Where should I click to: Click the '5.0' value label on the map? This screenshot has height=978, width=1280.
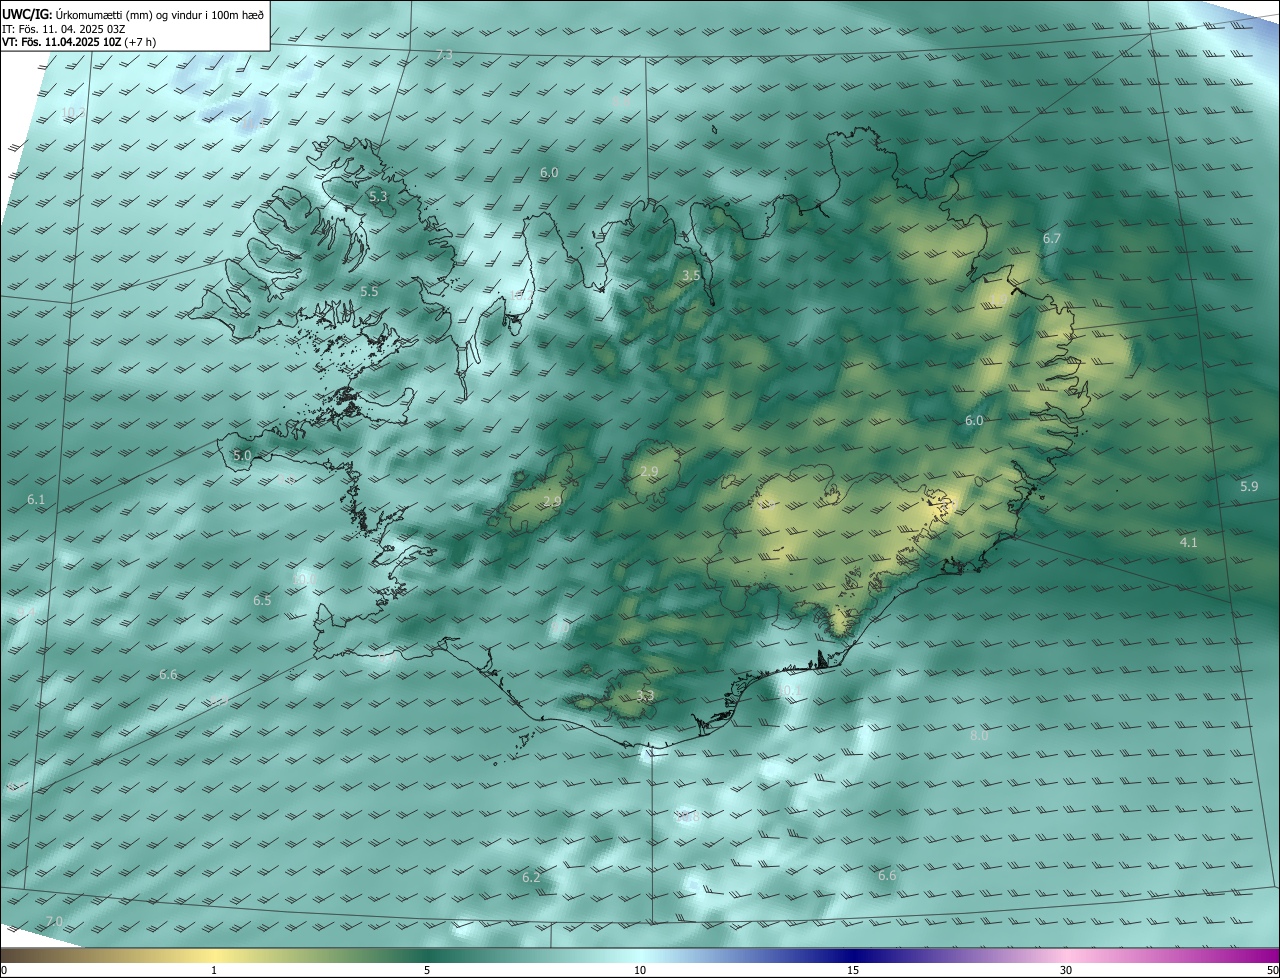[242, 455]
